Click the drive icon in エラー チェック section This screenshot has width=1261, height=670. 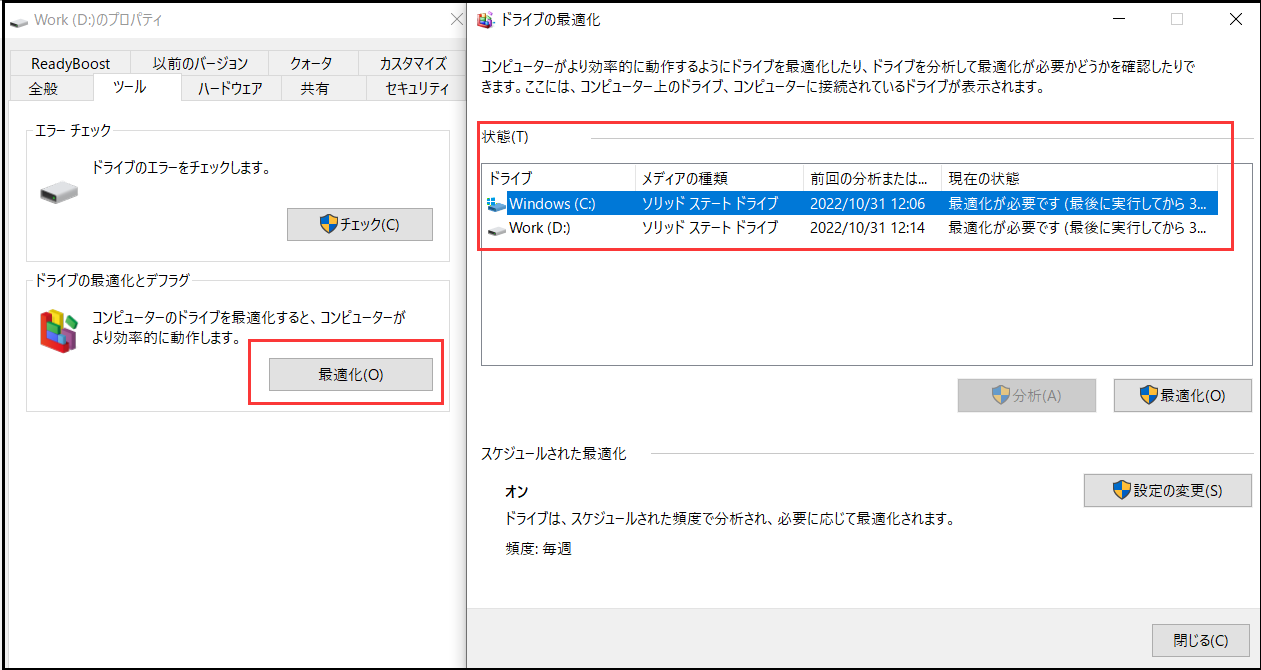(58, 189)
